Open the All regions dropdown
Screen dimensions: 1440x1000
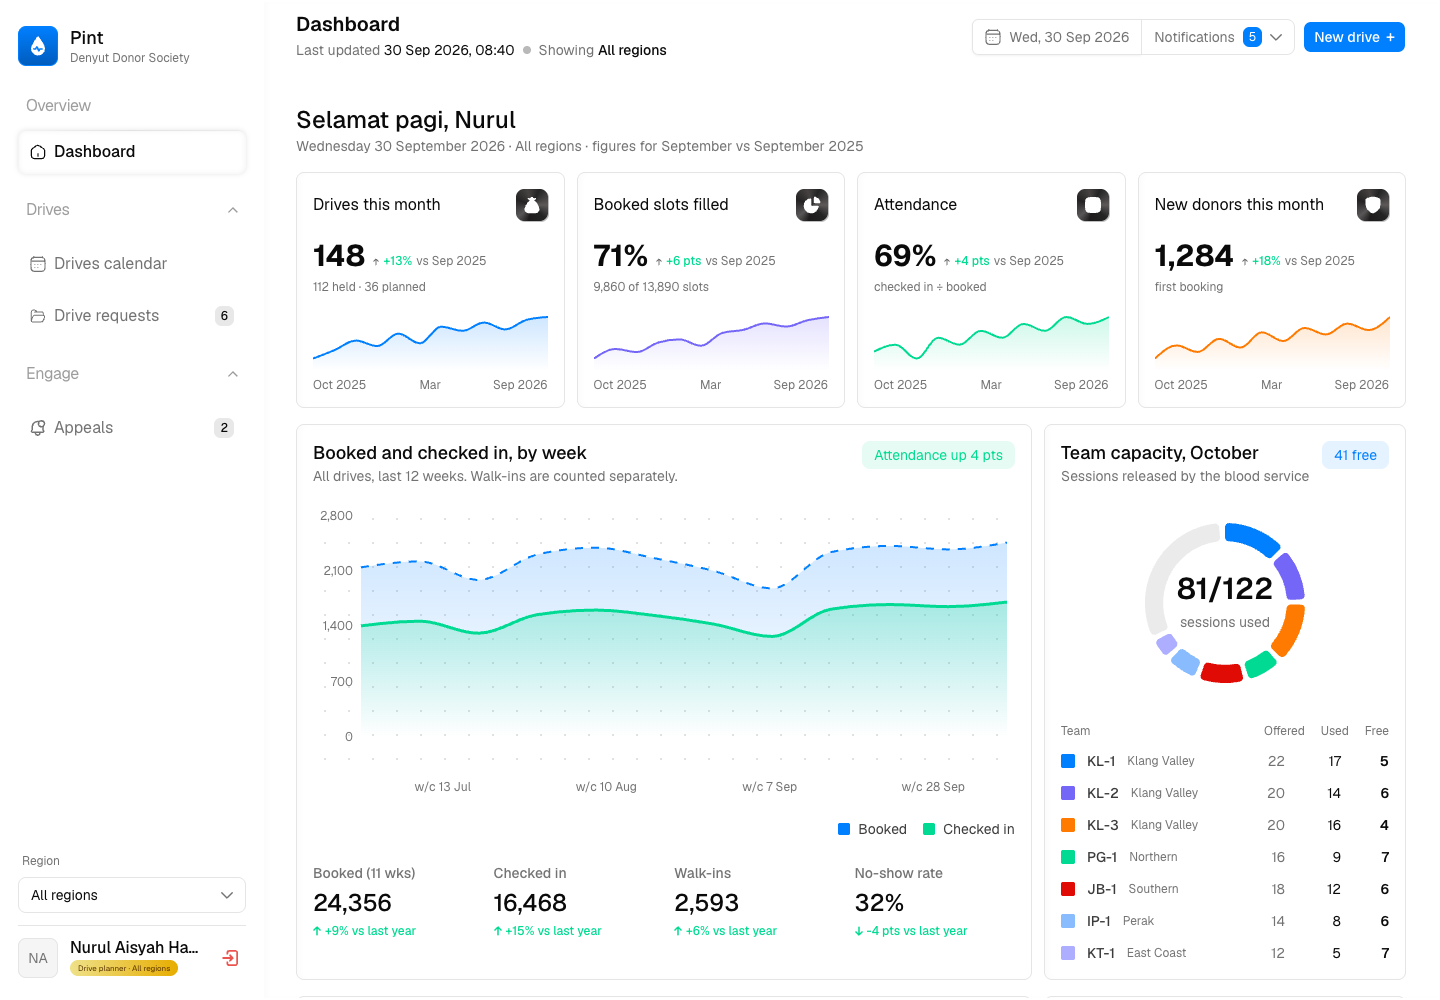(x=132, y=895)
